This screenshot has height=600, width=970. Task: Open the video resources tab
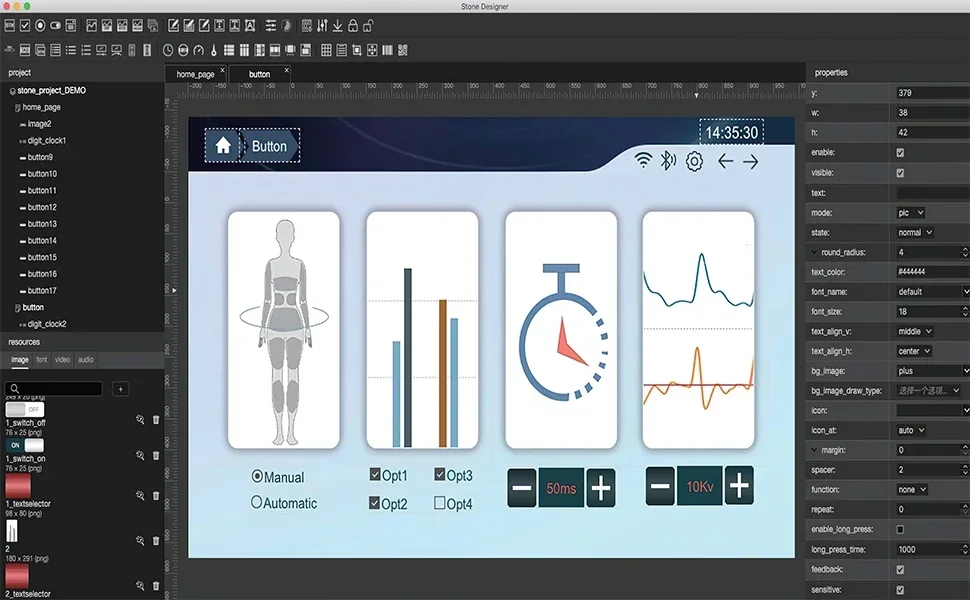pyautogui.click(x=62, y=359)
